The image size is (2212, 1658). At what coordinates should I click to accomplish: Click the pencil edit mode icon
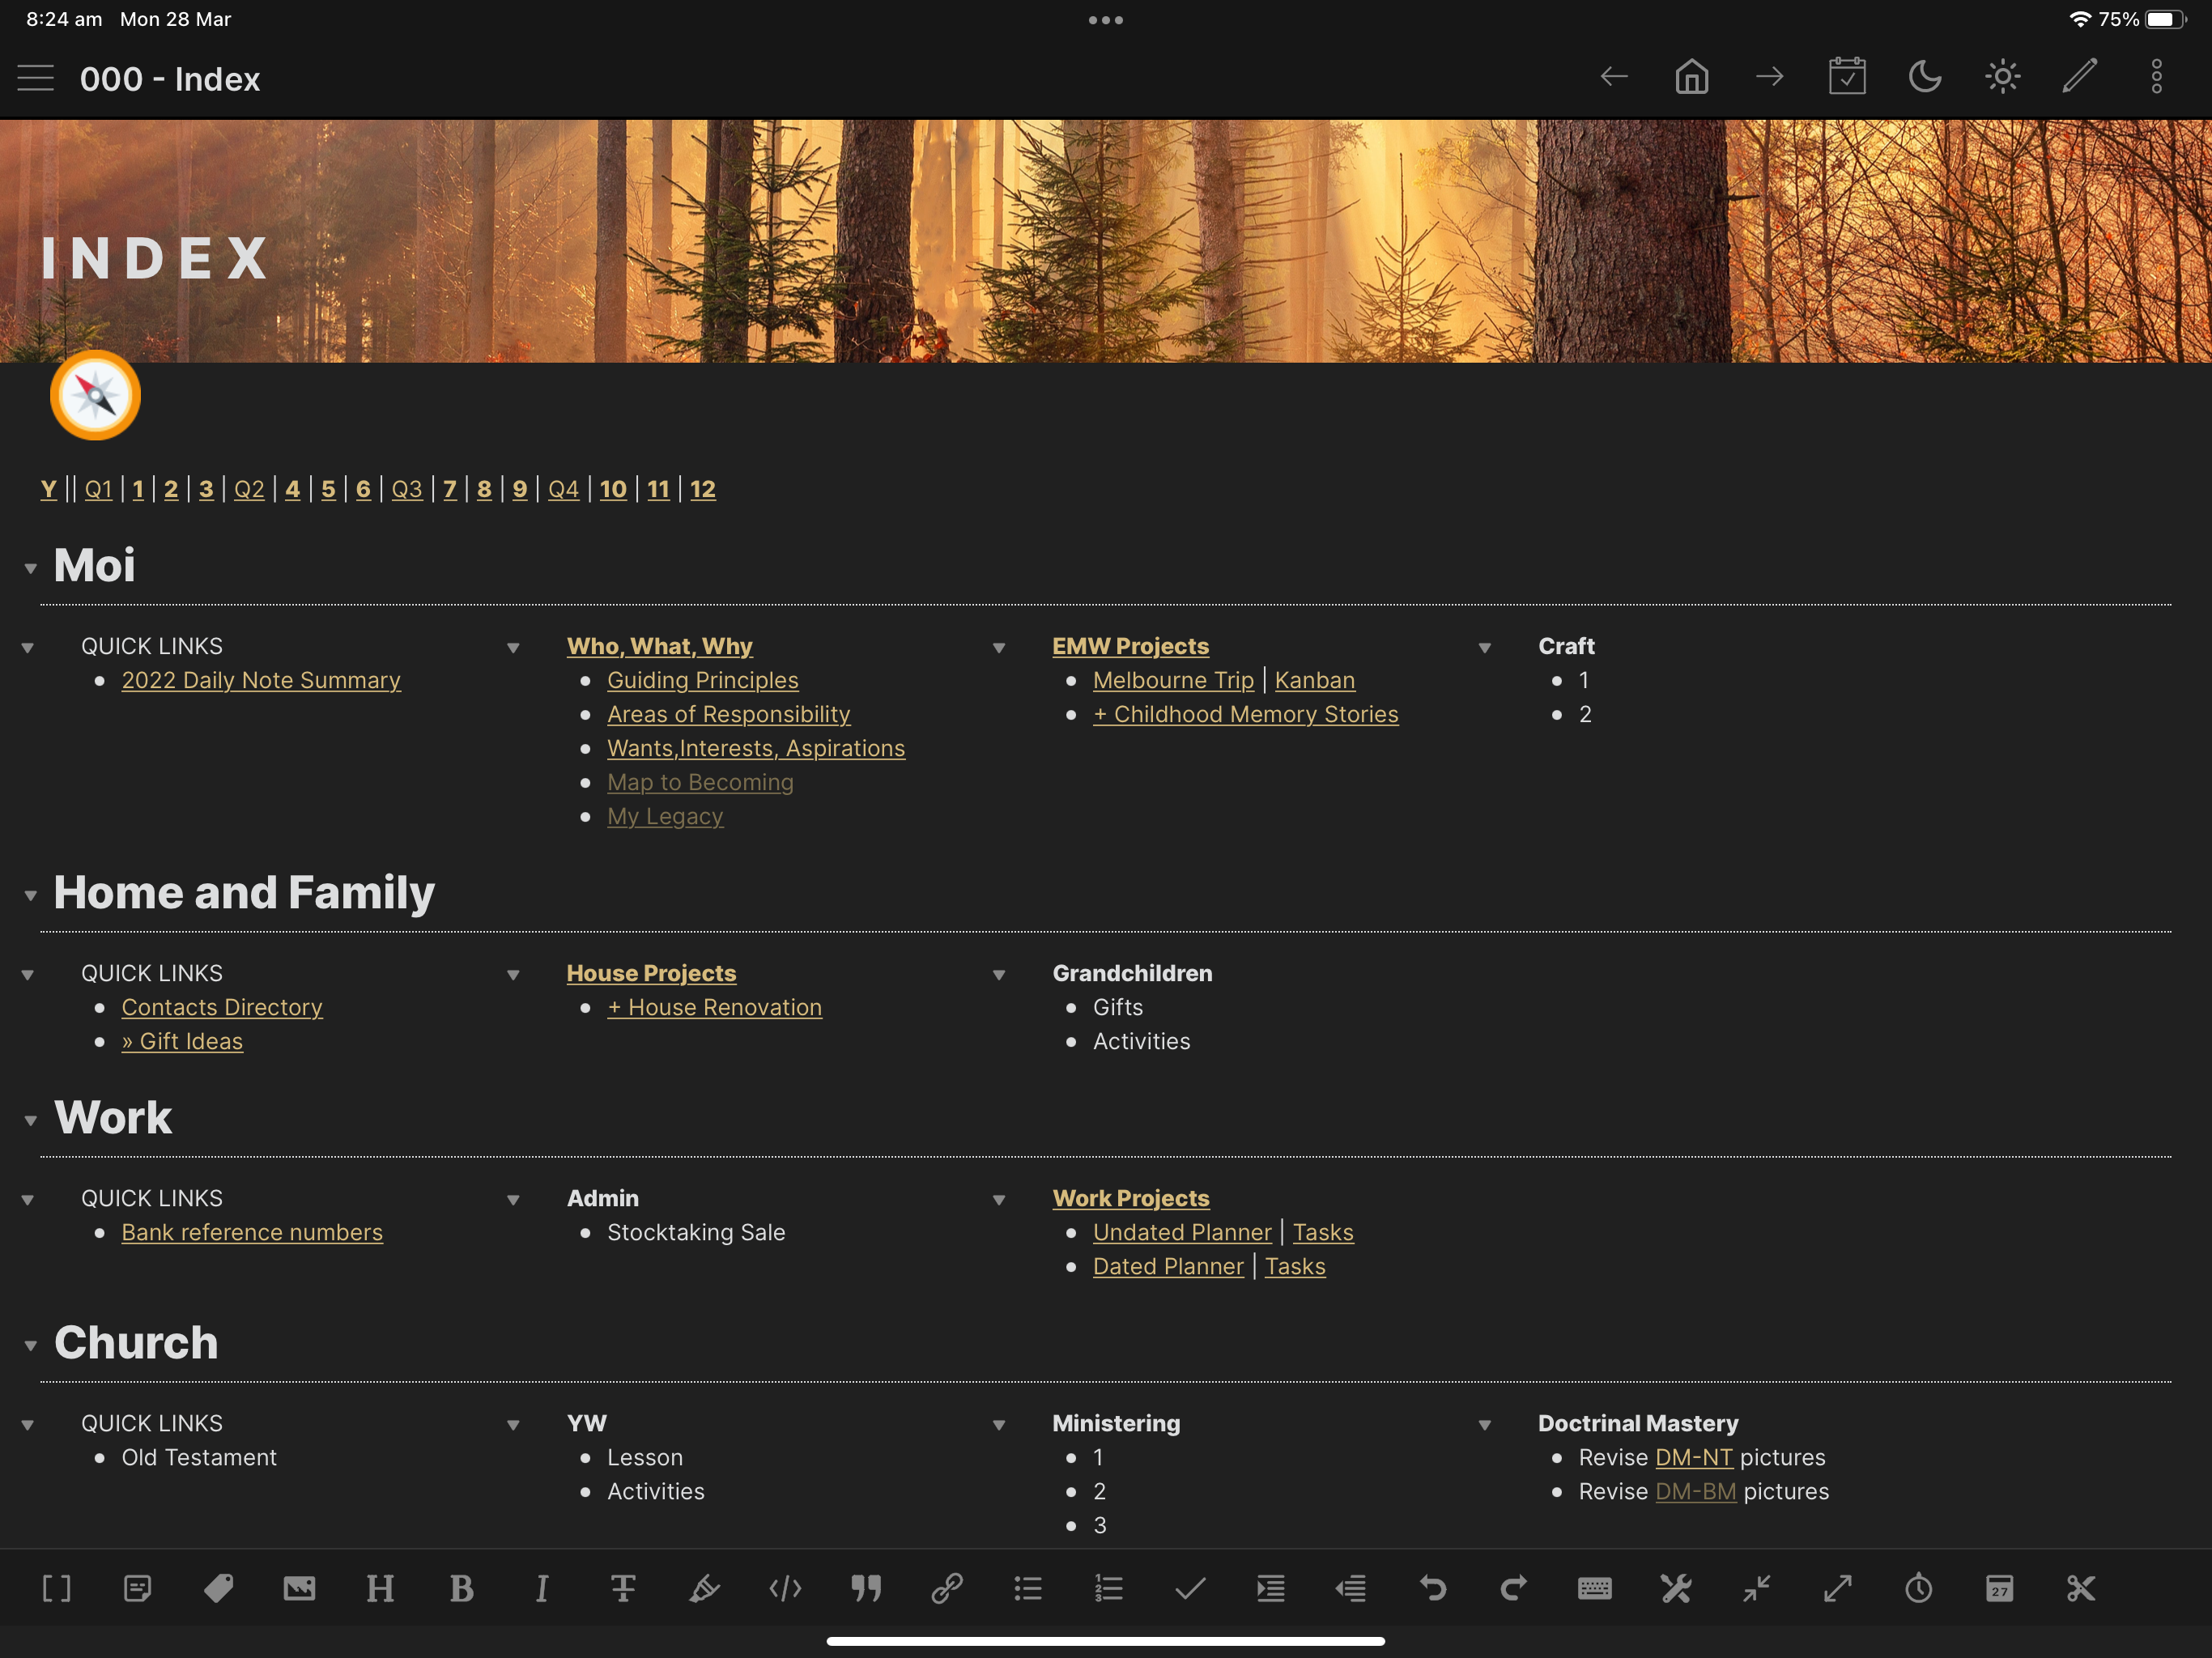pyautogui.click(x=2079, y=77)
